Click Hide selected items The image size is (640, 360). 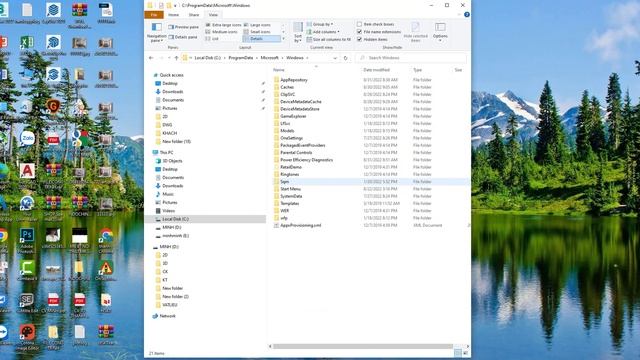pyautogui.click(x=415, y=32)
